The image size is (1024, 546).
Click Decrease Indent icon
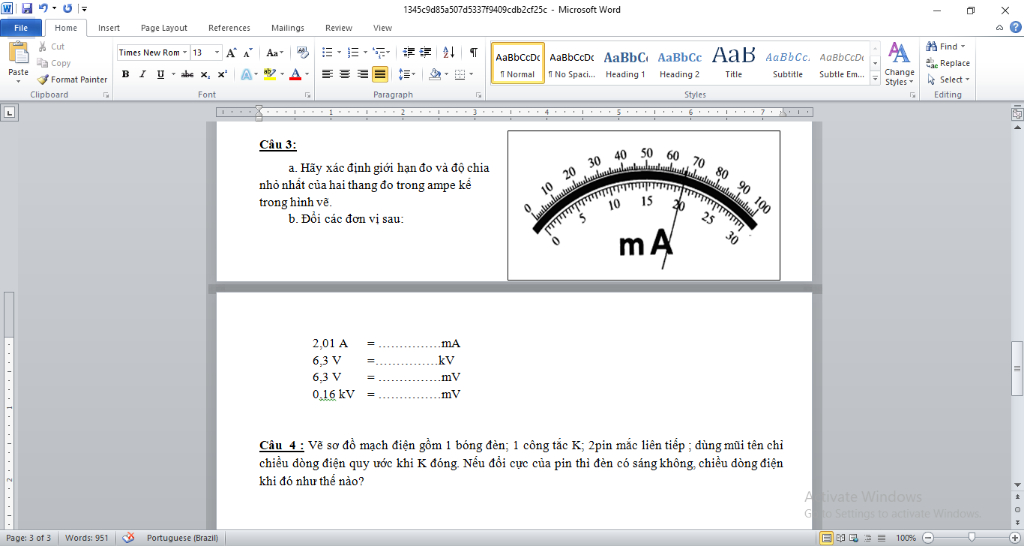pyautogui.click(x=409, y=53)
